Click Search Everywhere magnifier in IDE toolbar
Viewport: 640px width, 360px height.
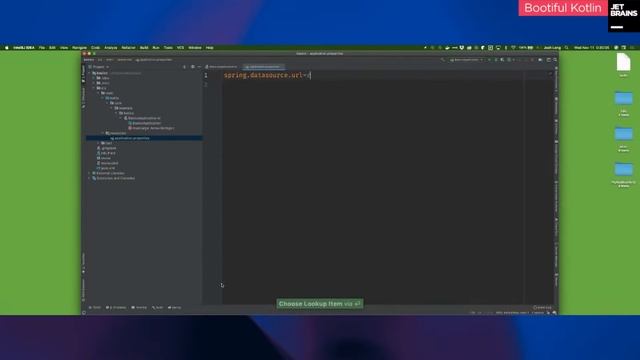555,60
